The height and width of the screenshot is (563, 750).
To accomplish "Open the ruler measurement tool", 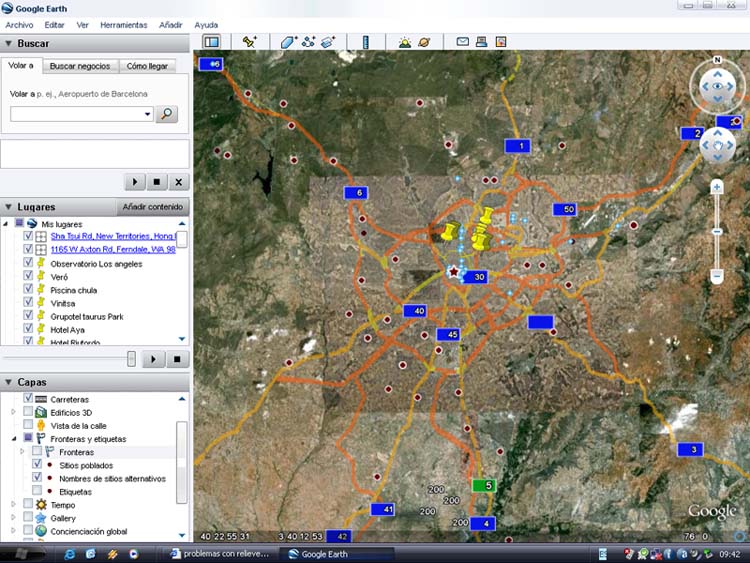I will 365,42.
